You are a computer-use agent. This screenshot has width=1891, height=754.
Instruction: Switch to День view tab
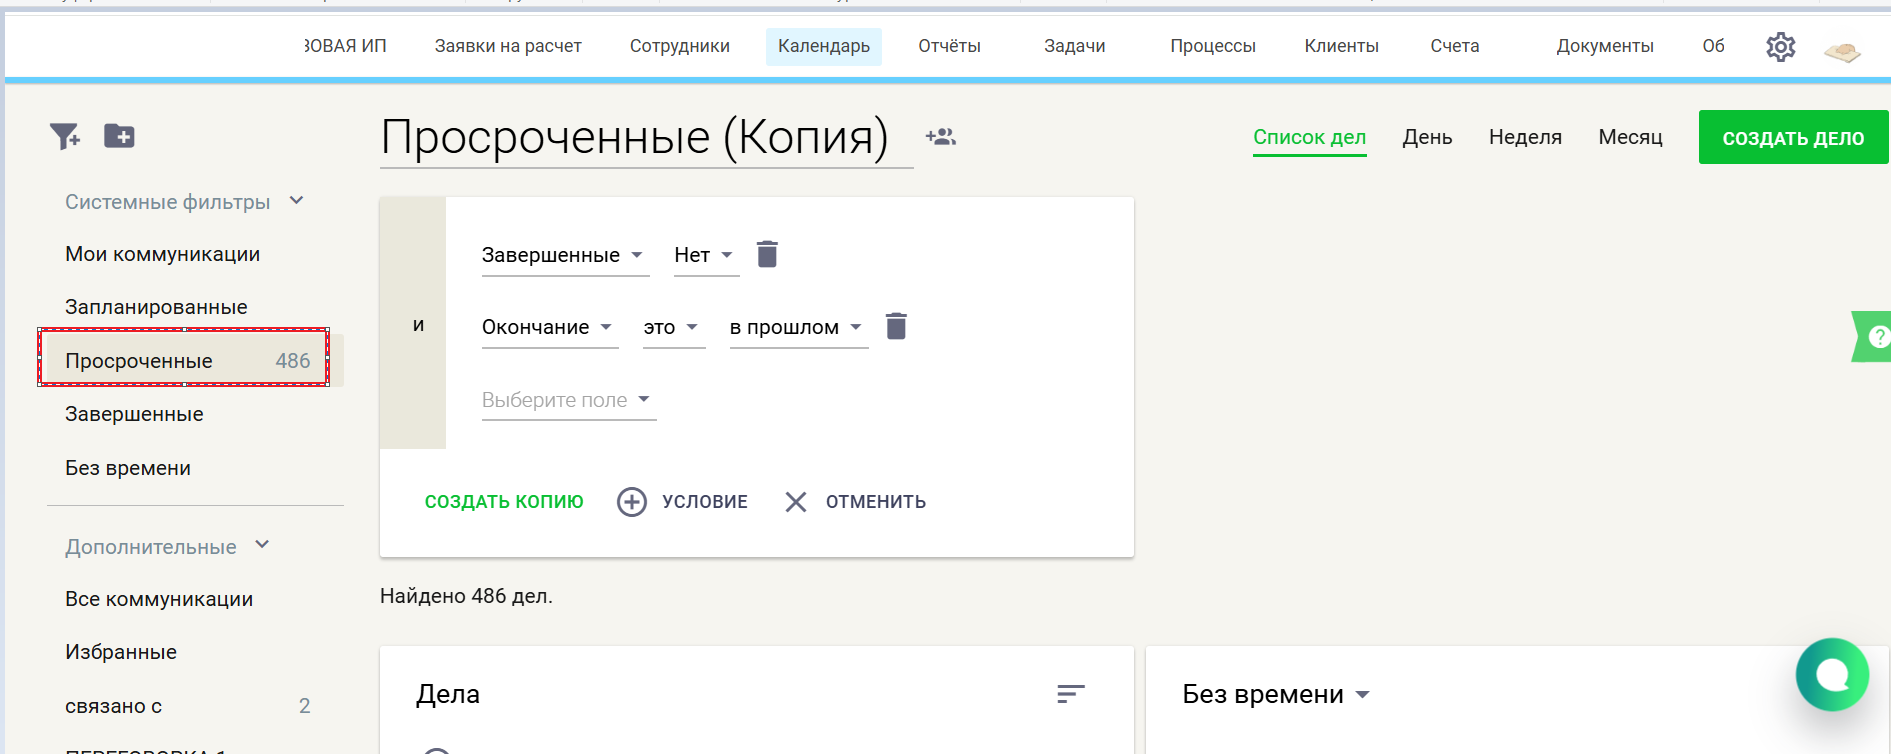pyautogui.click(x=1427, y=138)
